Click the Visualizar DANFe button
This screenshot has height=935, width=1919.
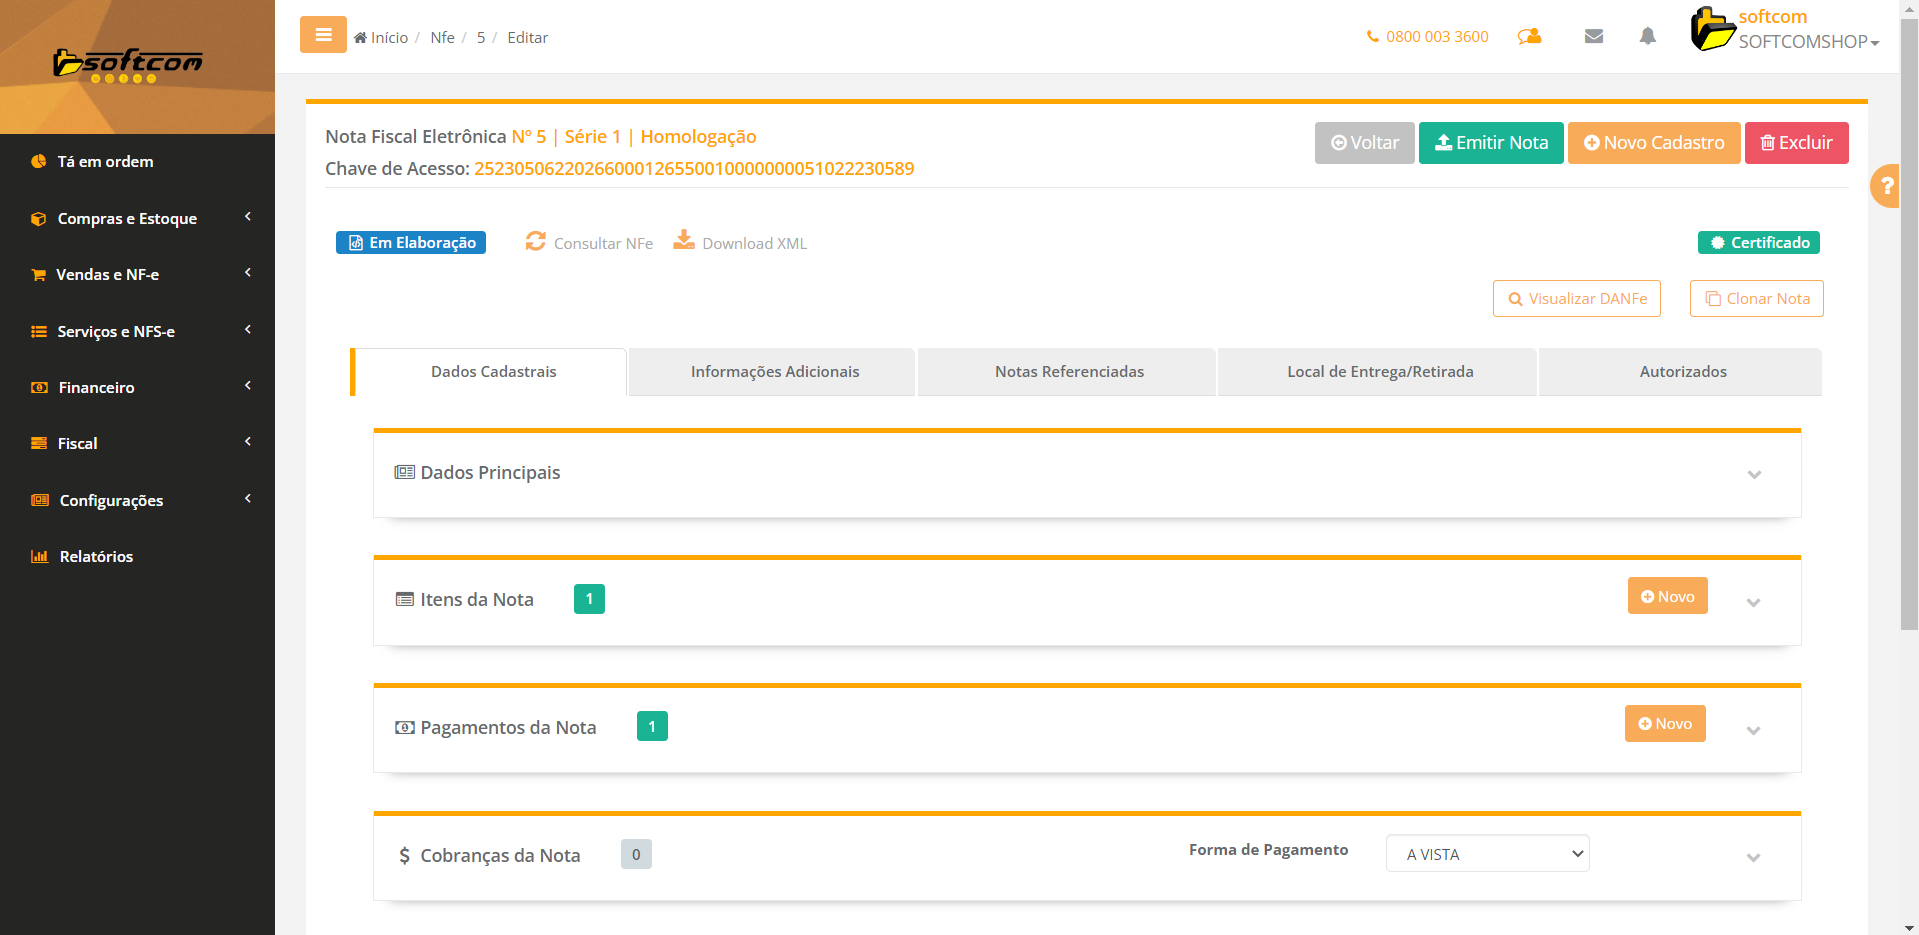[x=1576, y=299]
